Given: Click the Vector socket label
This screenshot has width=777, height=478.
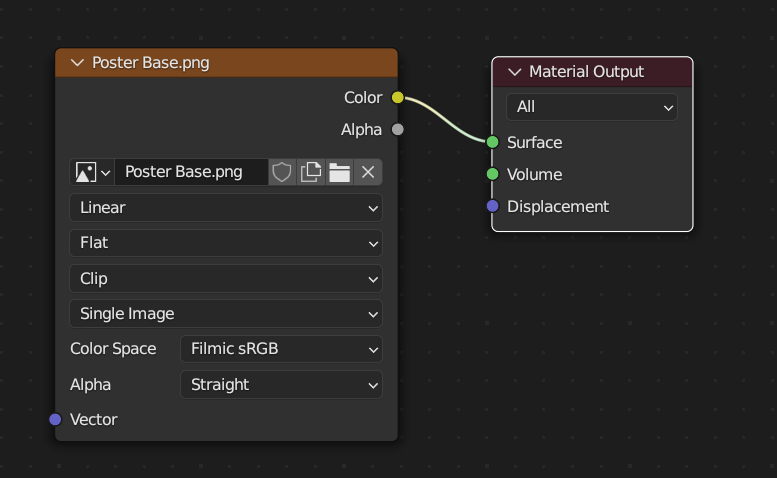Looking at the screenshot, I should pyautogui.click(x=94, y=420).
